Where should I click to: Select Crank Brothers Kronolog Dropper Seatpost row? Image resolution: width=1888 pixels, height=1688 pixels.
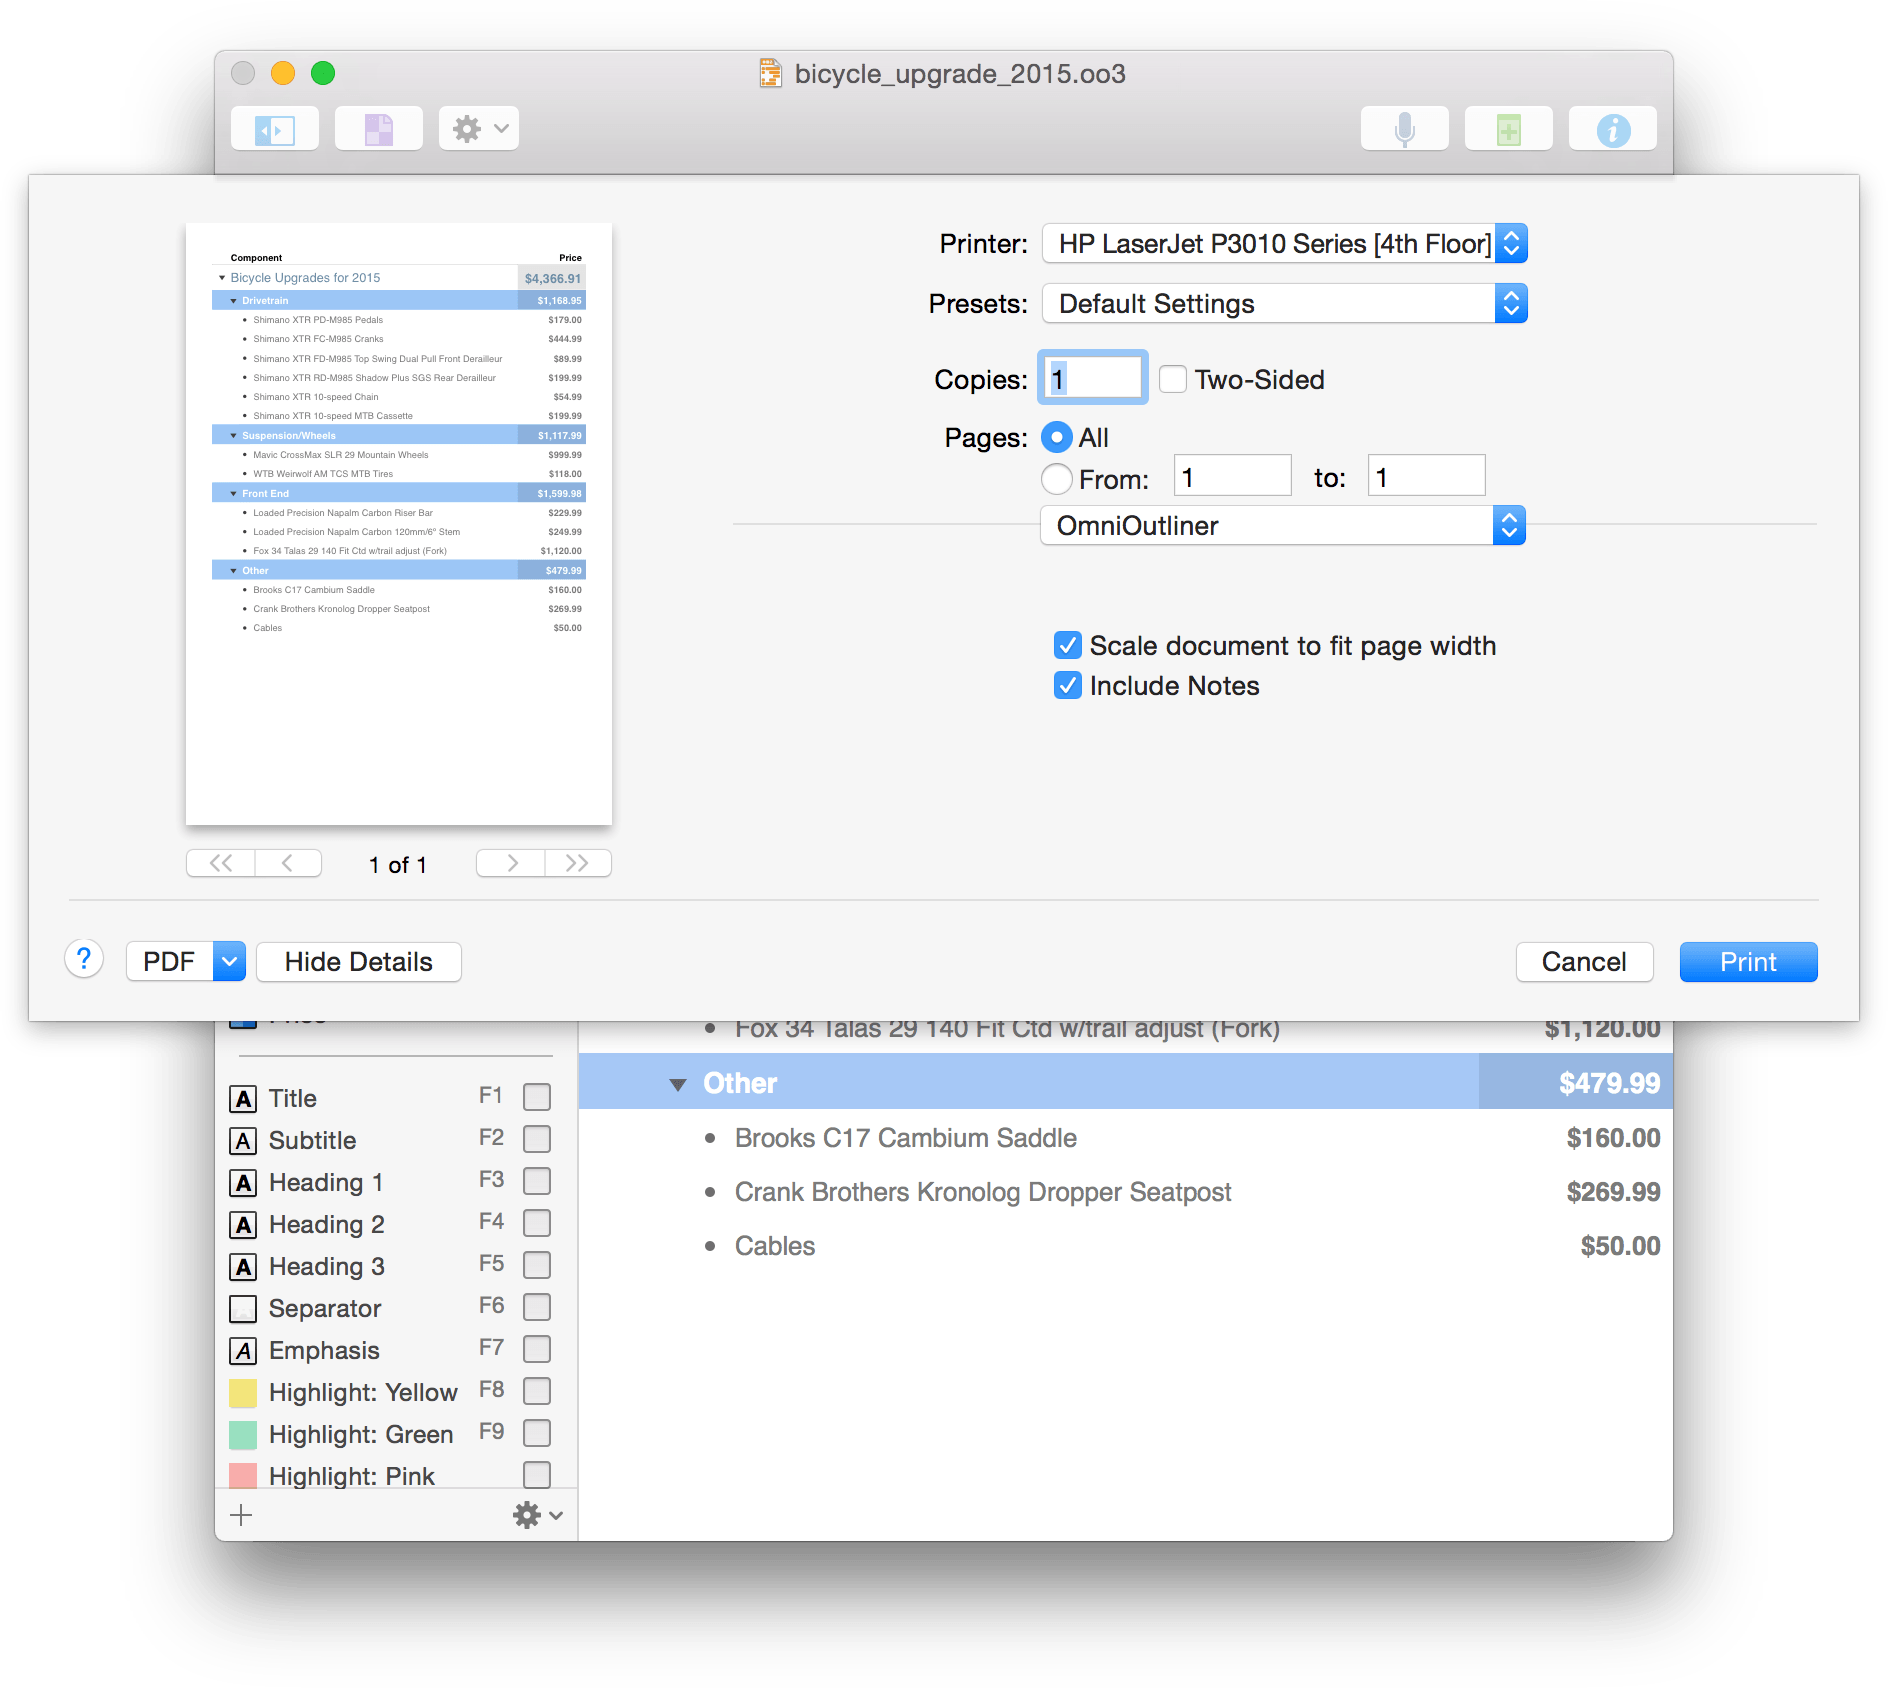coord(1125,1192)
